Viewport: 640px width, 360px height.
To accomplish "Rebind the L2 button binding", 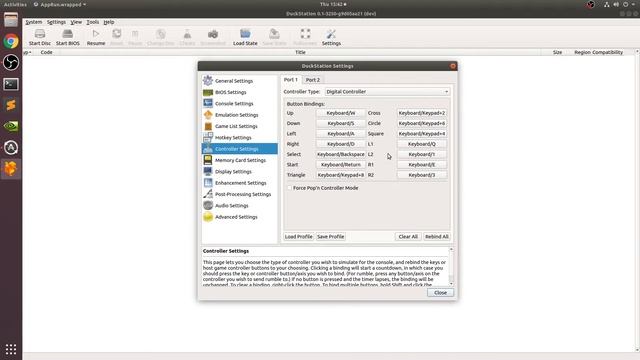I will pos(422,154).
